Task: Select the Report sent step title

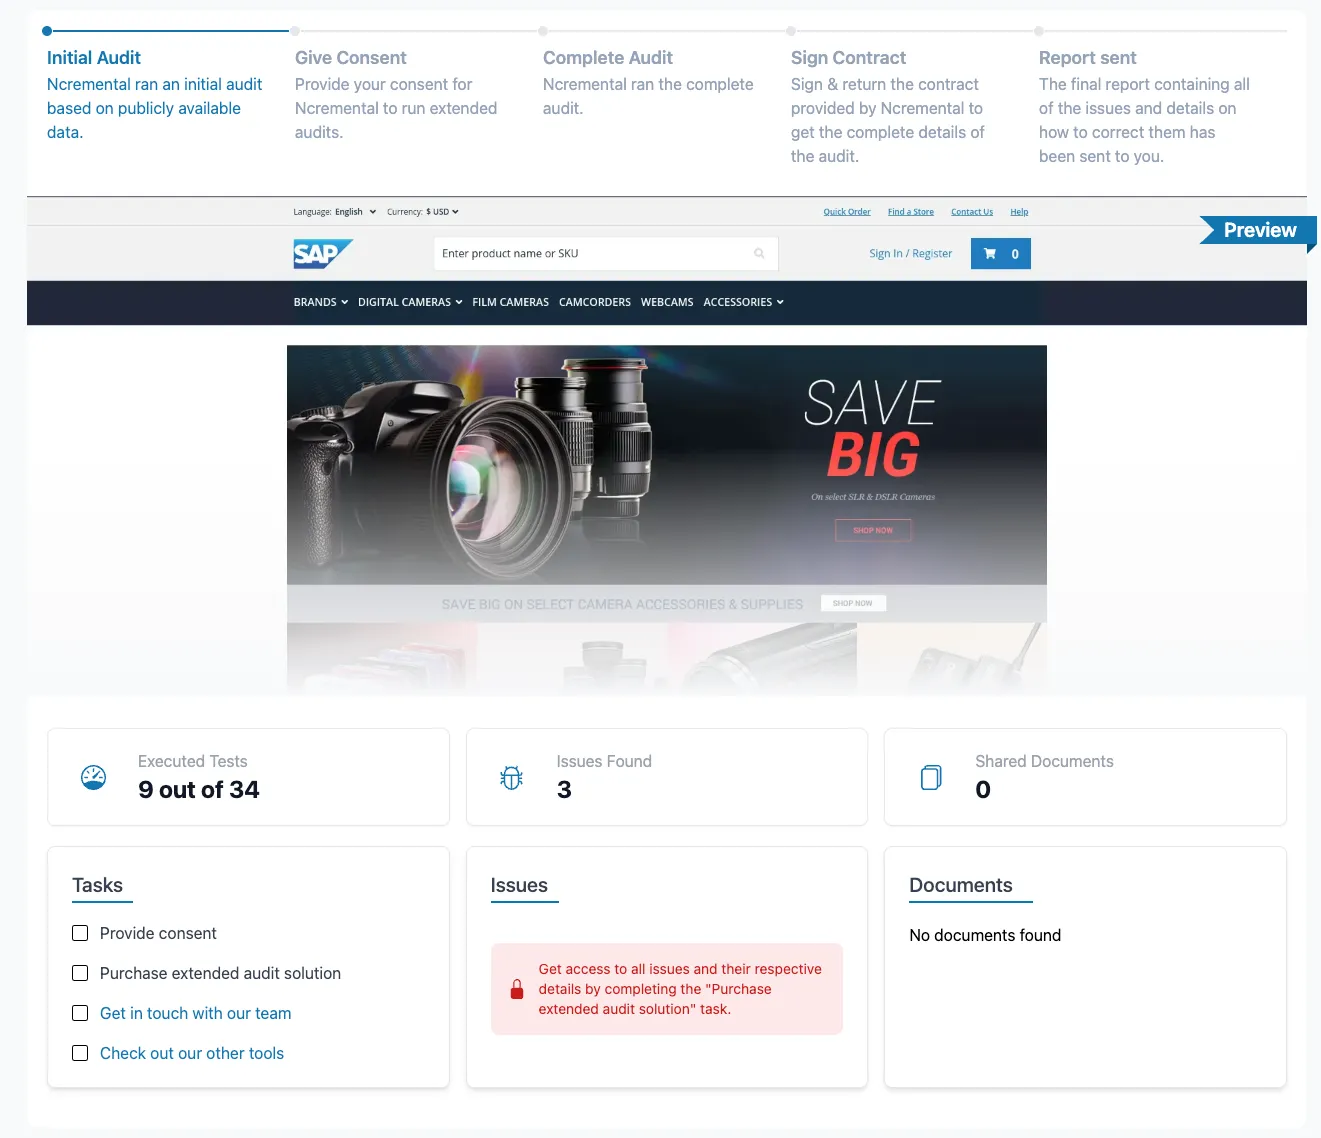Action: tap(1088, 58)
